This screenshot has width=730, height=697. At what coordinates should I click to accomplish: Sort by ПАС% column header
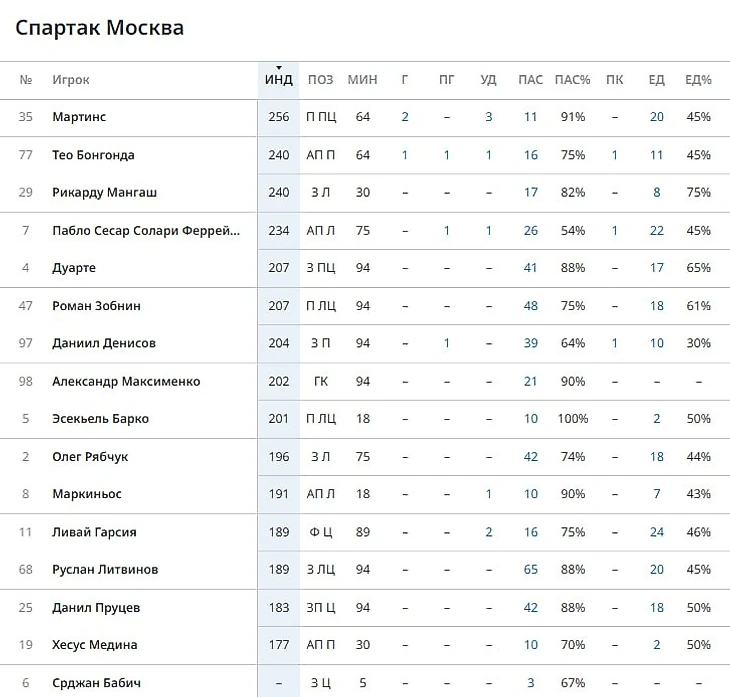(x=572, y=80)
